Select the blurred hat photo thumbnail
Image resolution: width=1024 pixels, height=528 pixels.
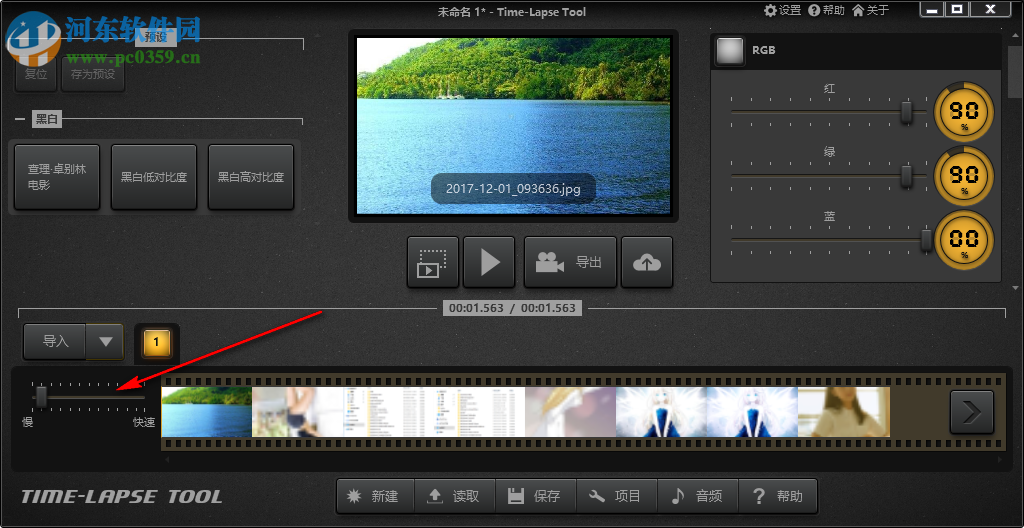point(571,412)
